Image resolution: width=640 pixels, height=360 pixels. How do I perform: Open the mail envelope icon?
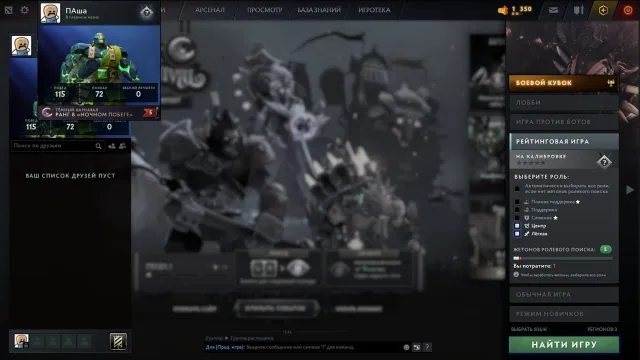click(553, 10)
